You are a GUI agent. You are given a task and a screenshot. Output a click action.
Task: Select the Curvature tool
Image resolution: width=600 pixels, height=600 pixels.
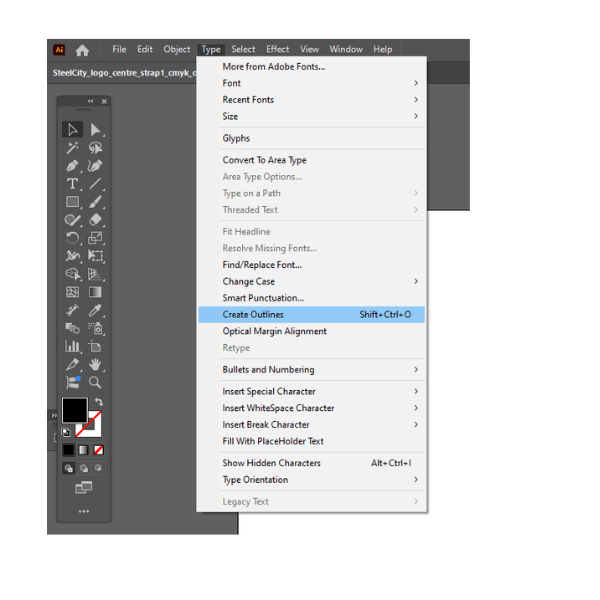click(95, 166)
